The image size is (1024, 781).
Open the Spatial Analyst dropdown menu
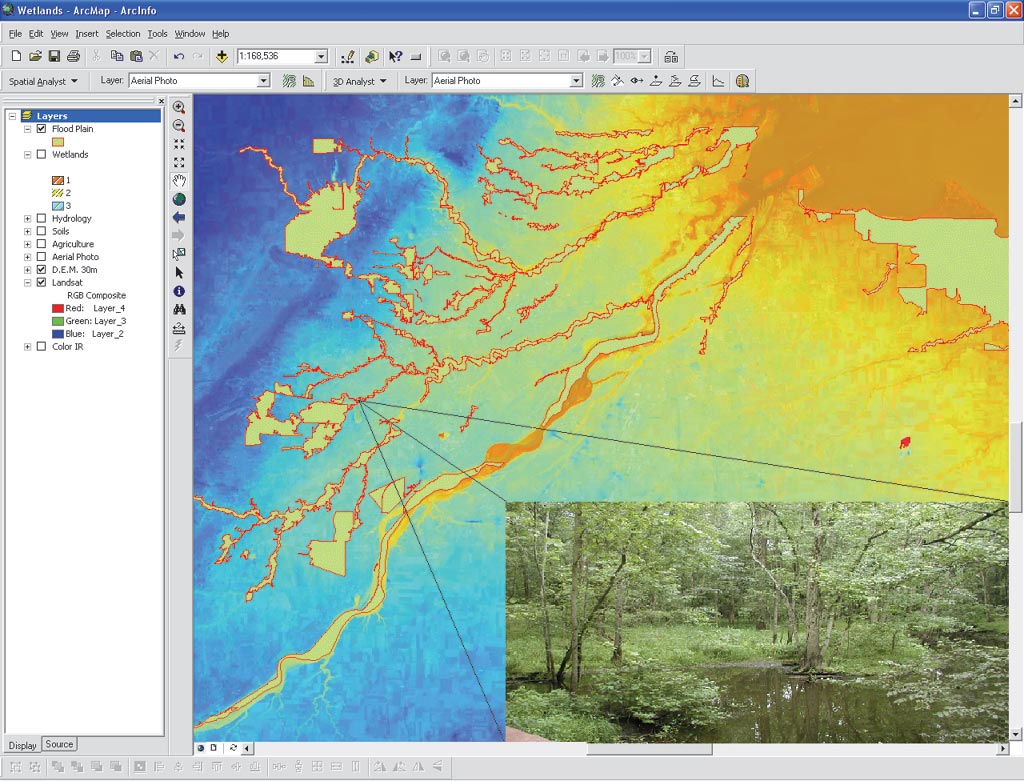[44, 81]
